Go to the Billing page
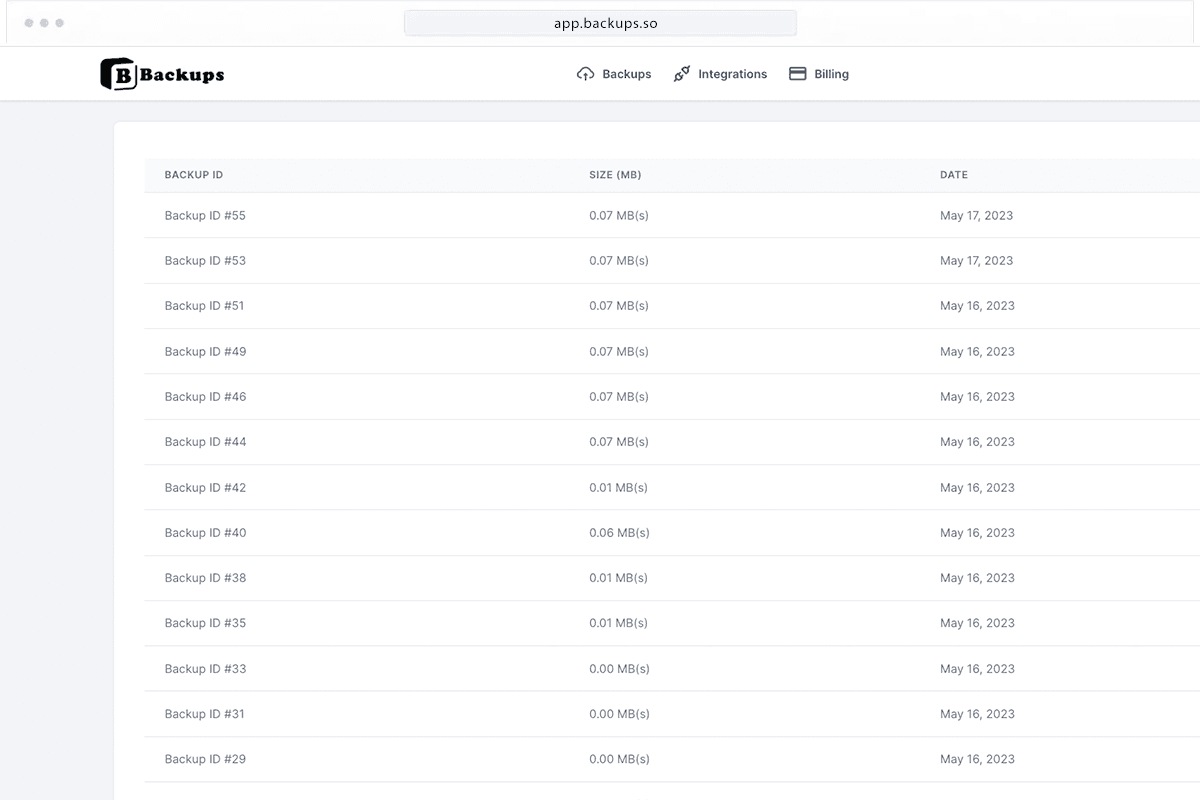This screenshot has height=800, width=1200. 831,74
